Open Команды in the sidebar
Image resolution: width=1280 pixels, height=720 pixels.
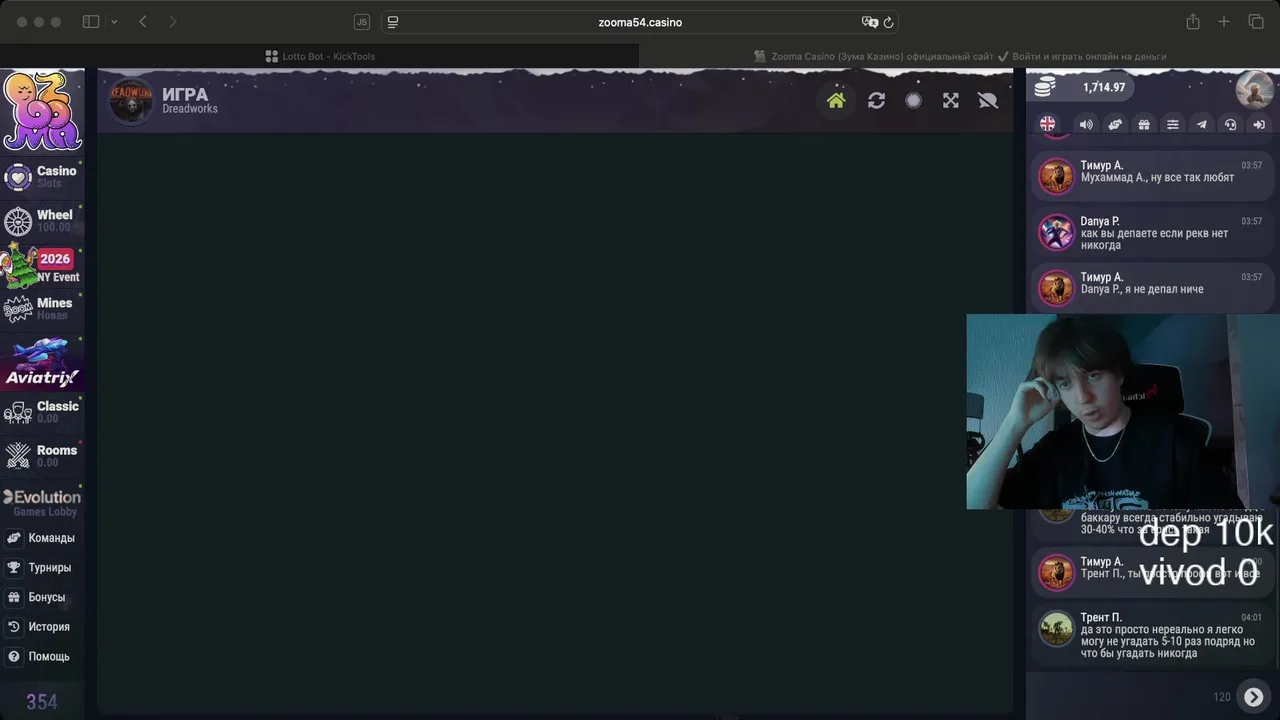[41, 538]
